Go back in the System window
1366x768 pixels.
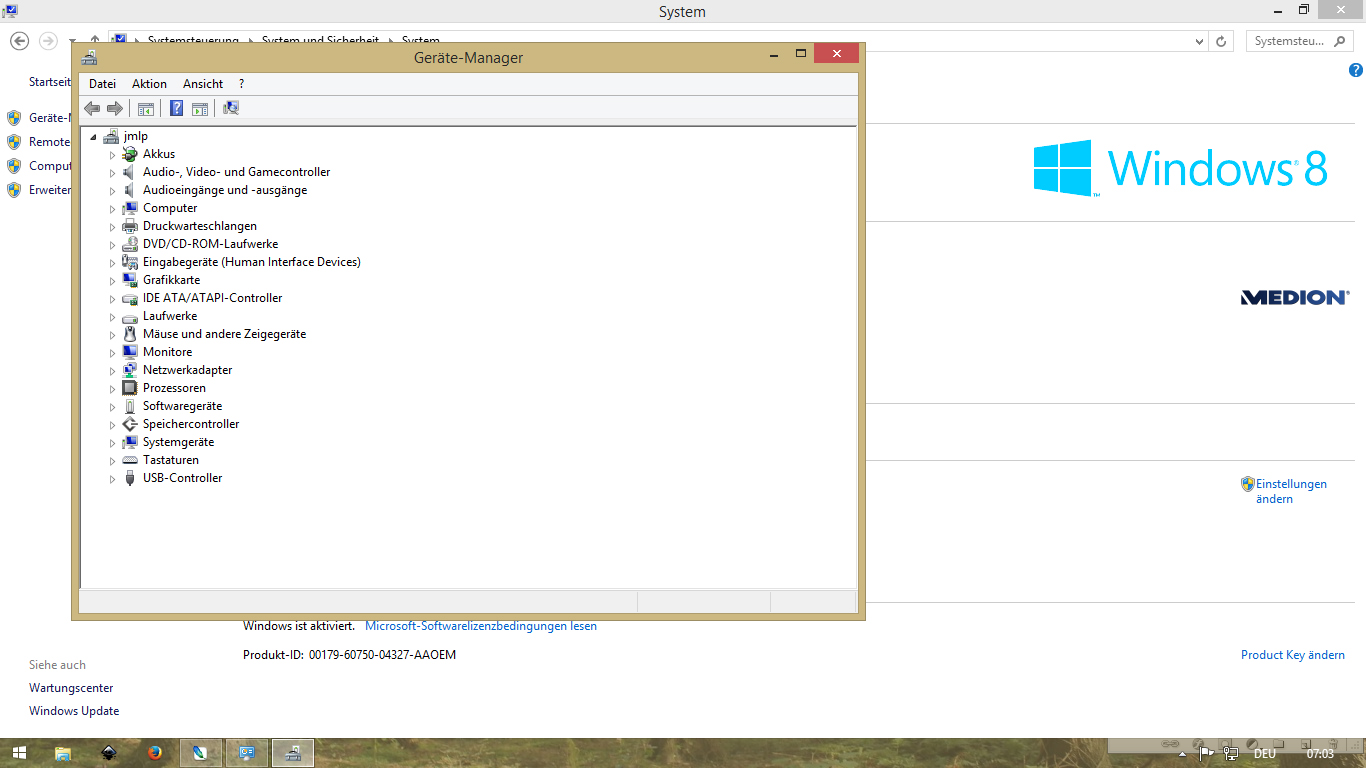(x=19, y=41)
